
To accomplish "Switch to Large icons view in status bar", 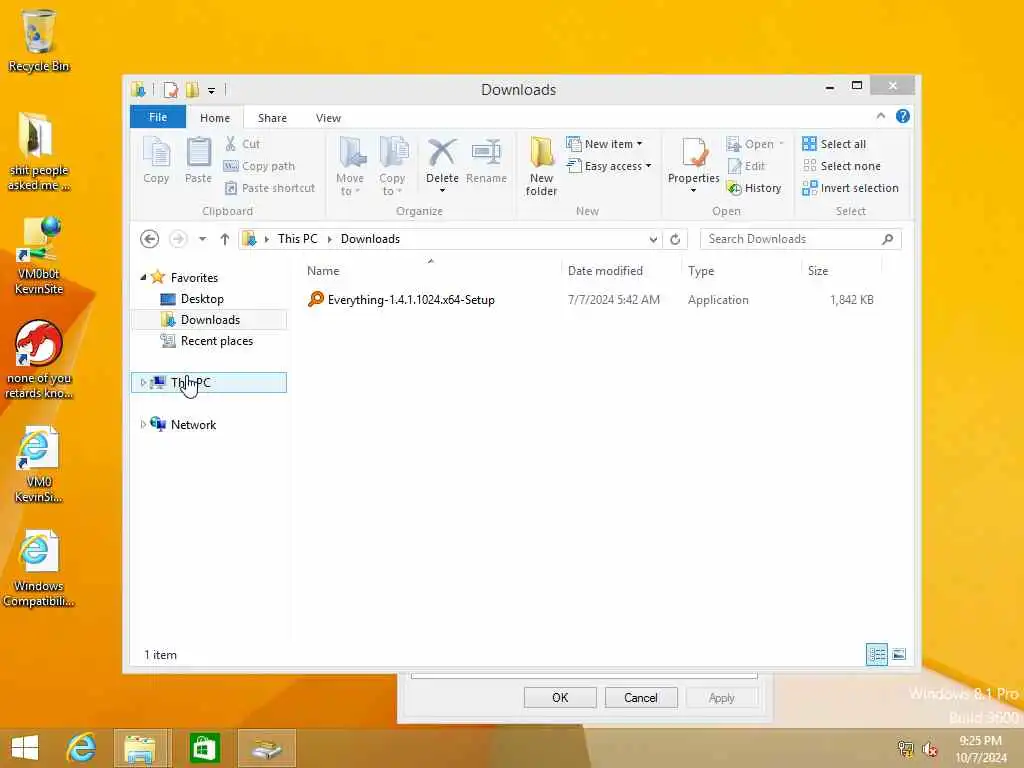I will coord(899,654).
